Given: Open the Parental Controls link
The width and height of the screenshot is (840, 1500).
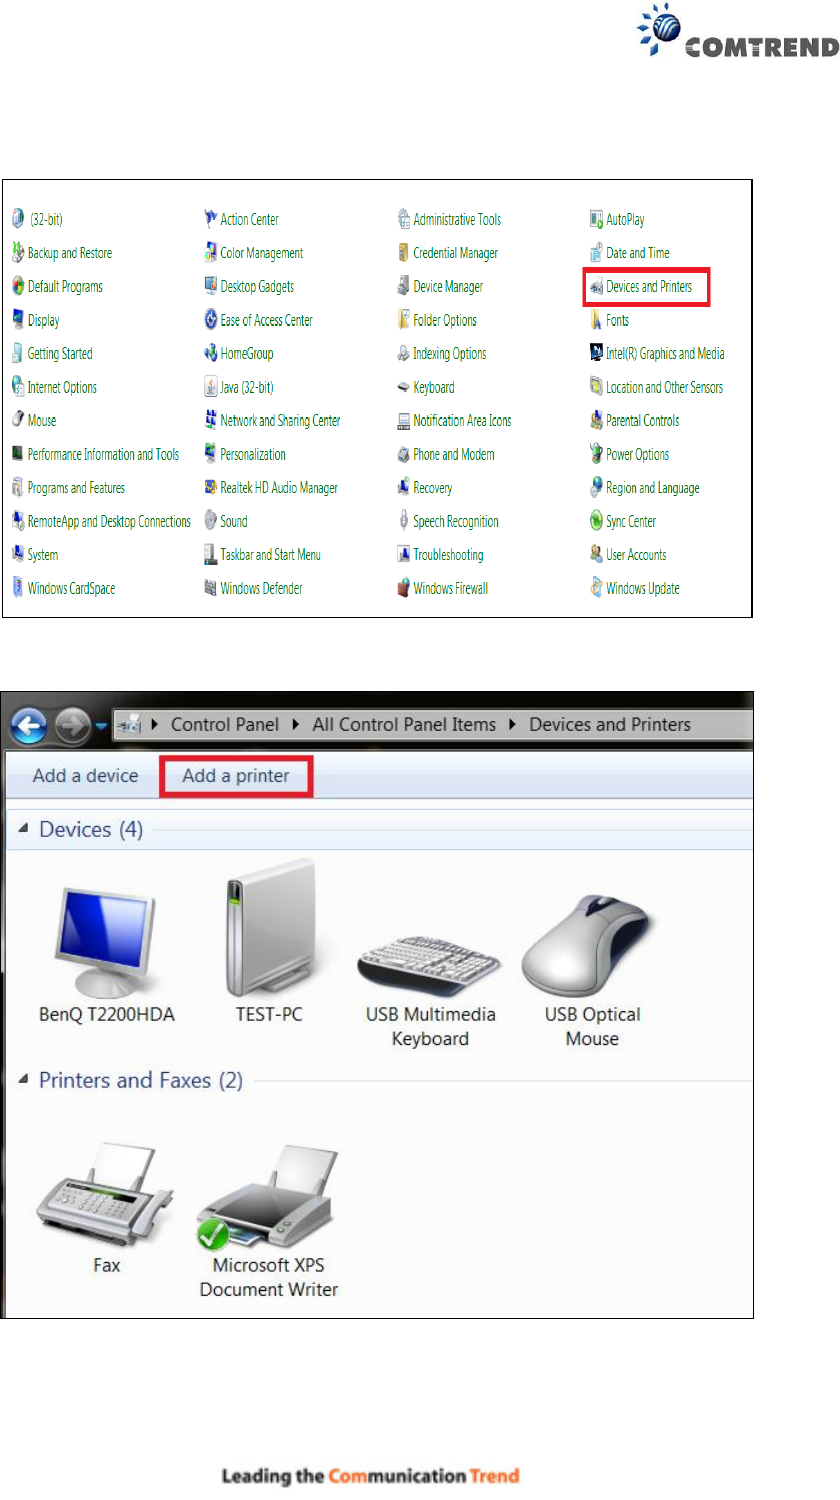Looking at the screenshot, I should pyautogui.click(x=642, y=420).
